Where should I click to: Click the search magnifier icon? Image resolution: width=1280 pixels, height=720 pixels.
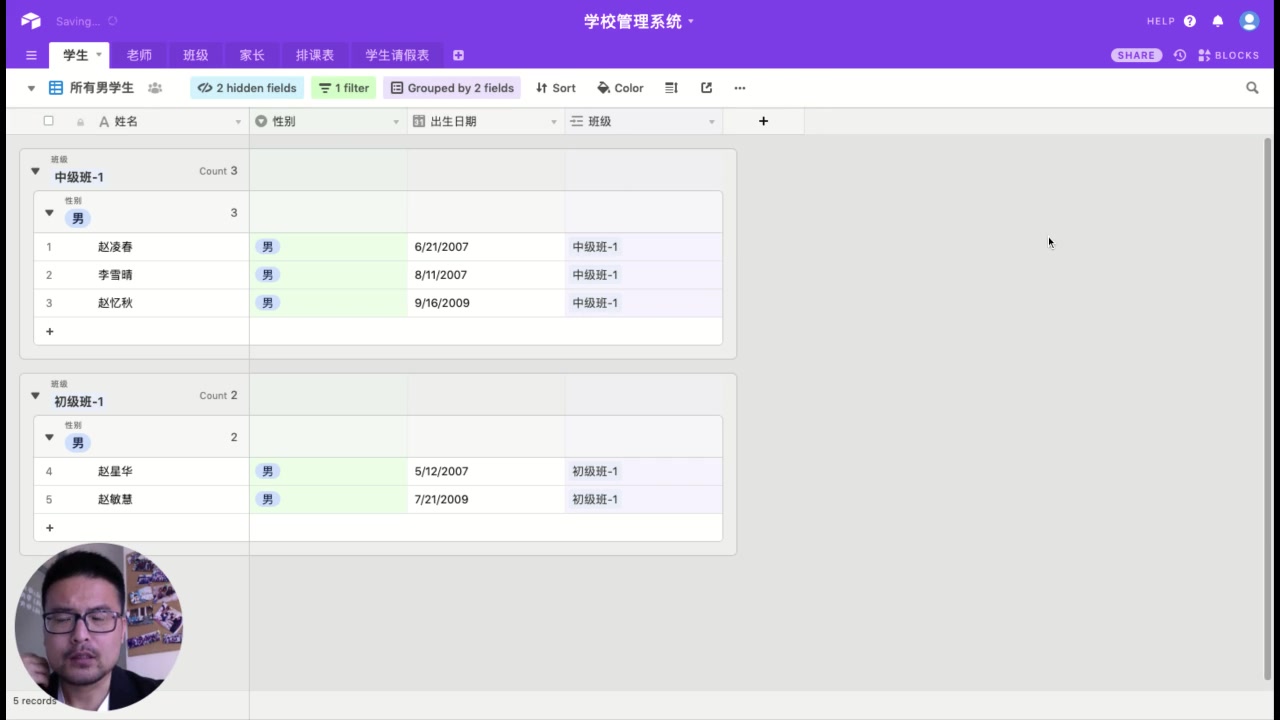[x=1252, y=88]
